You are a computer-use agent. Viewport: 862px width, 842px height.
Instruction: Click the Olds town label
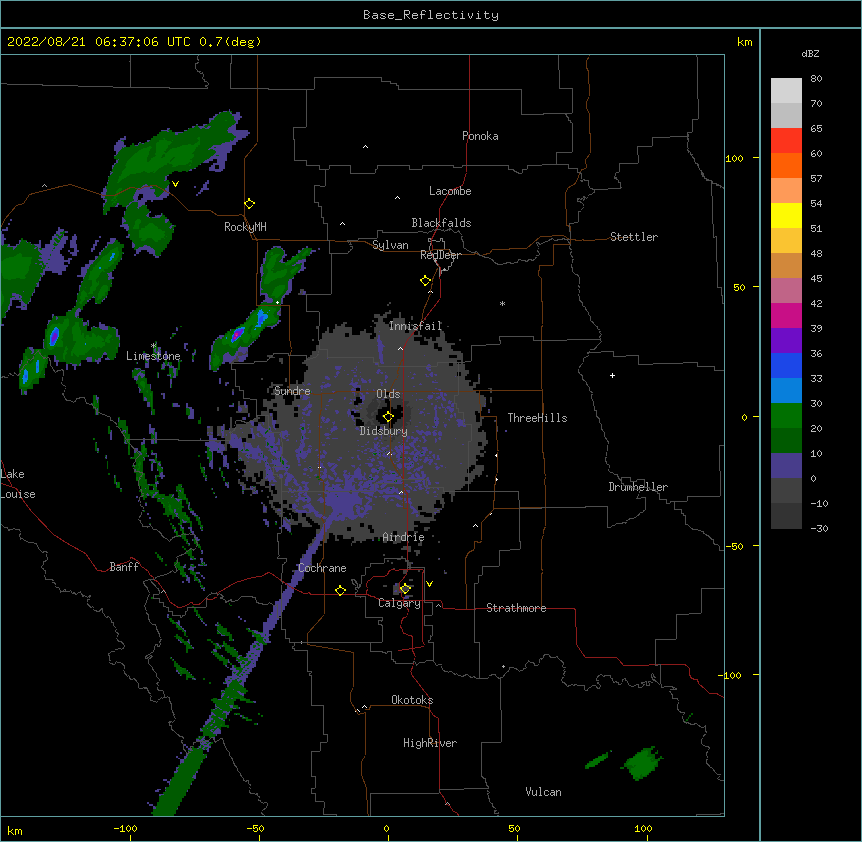click(x=388, y=394)
